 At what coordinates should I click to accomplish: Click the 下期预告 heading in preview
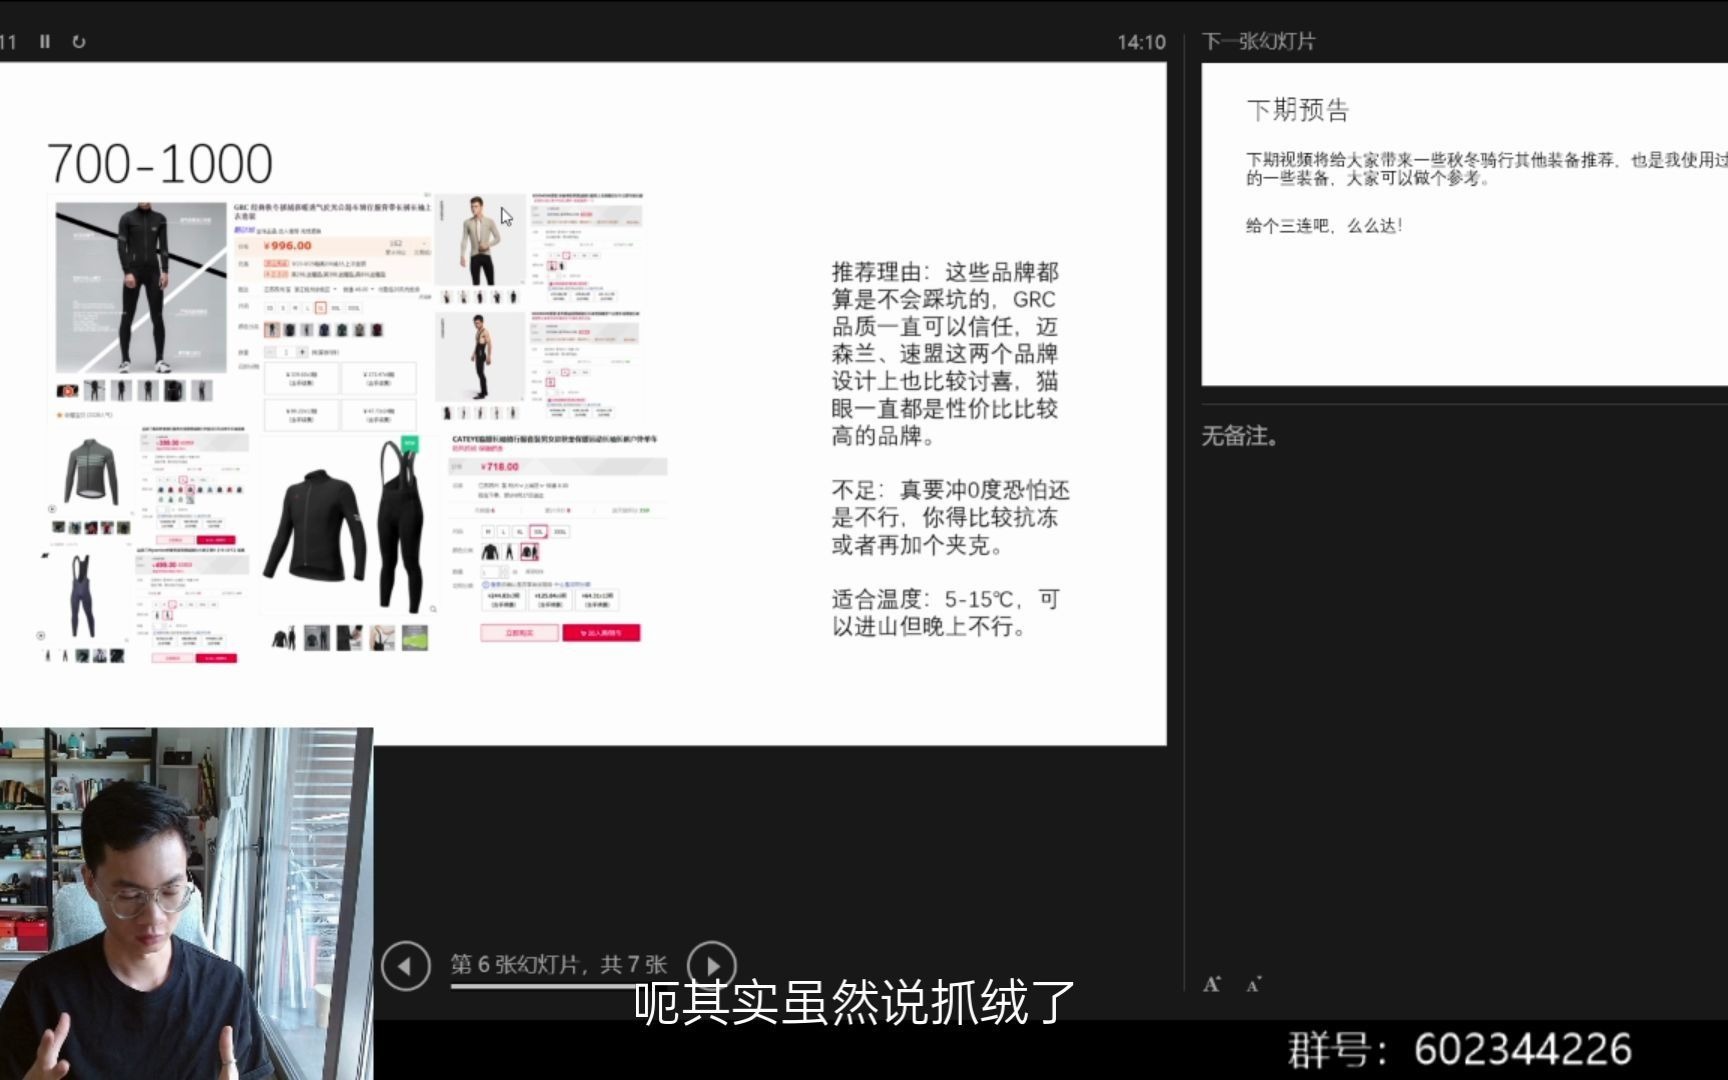tap(1298, 110)
